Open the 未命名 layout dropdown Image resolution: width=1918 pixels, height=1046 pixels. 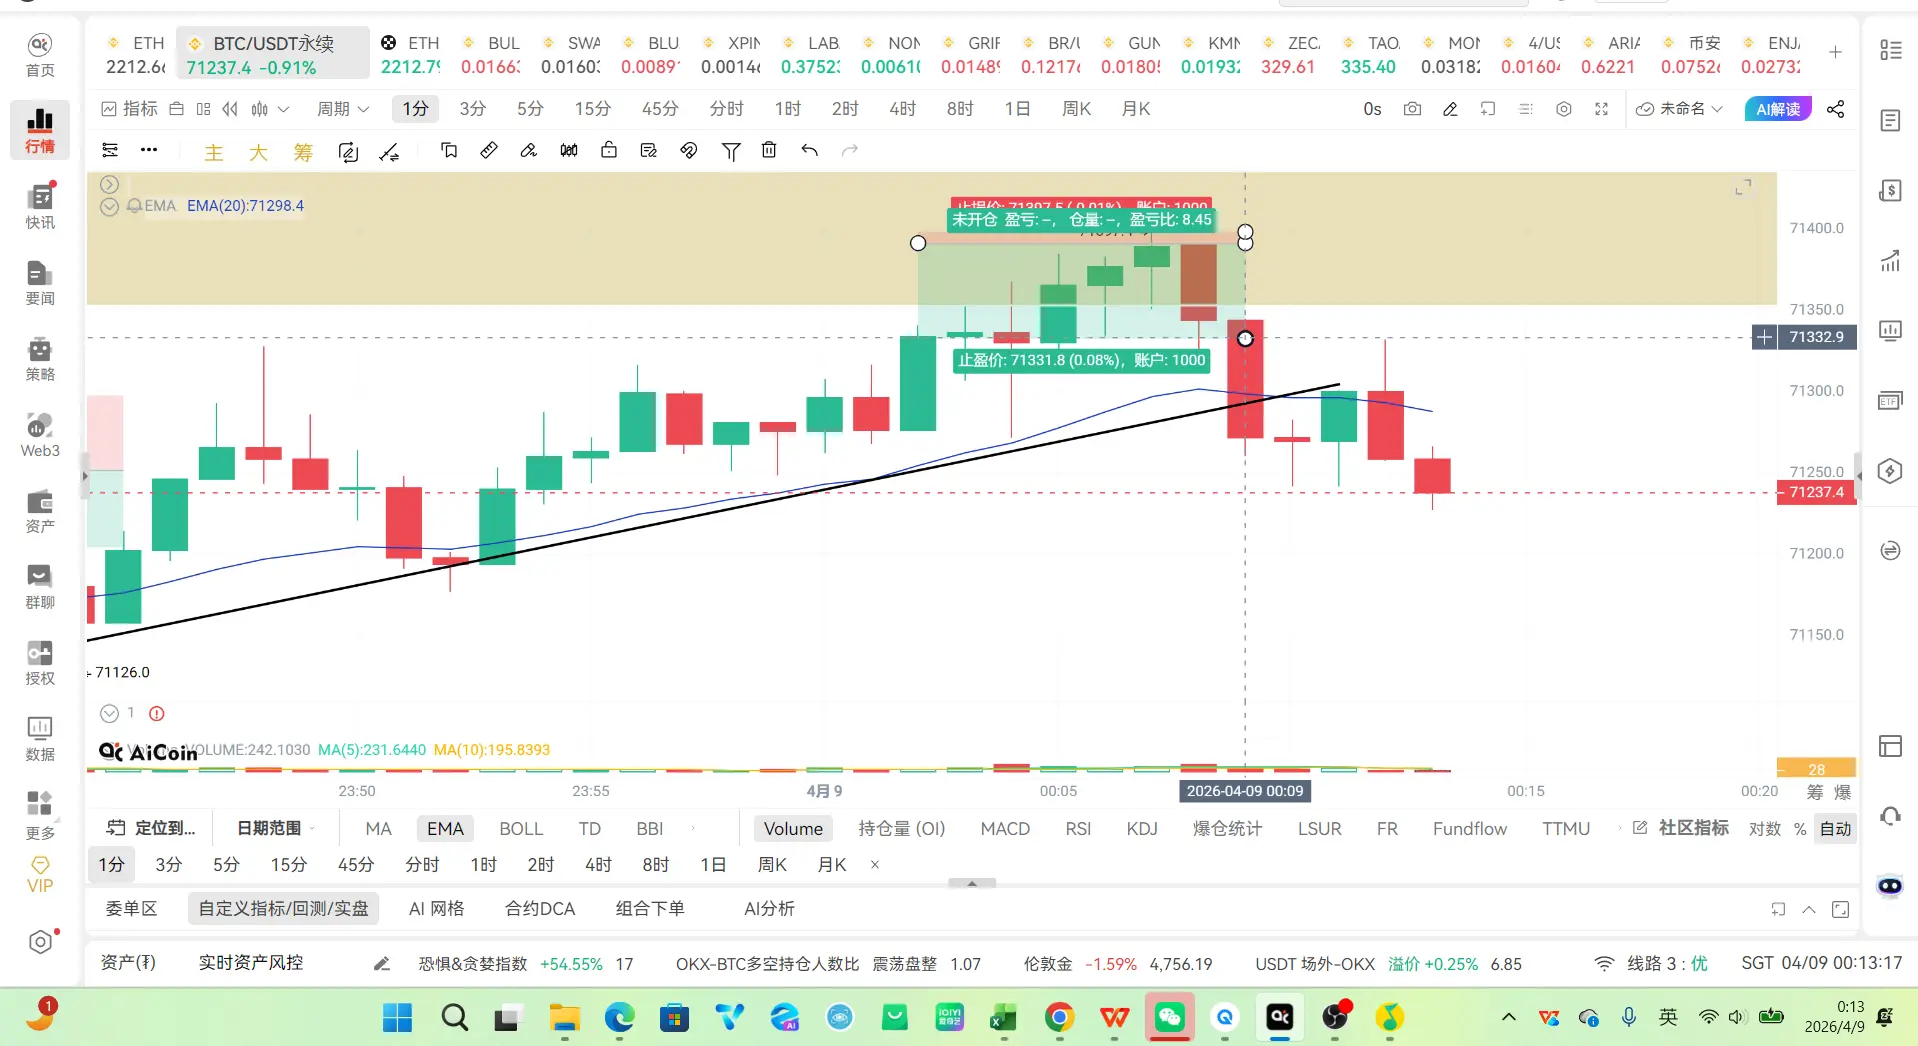(x=1680, y=109)
